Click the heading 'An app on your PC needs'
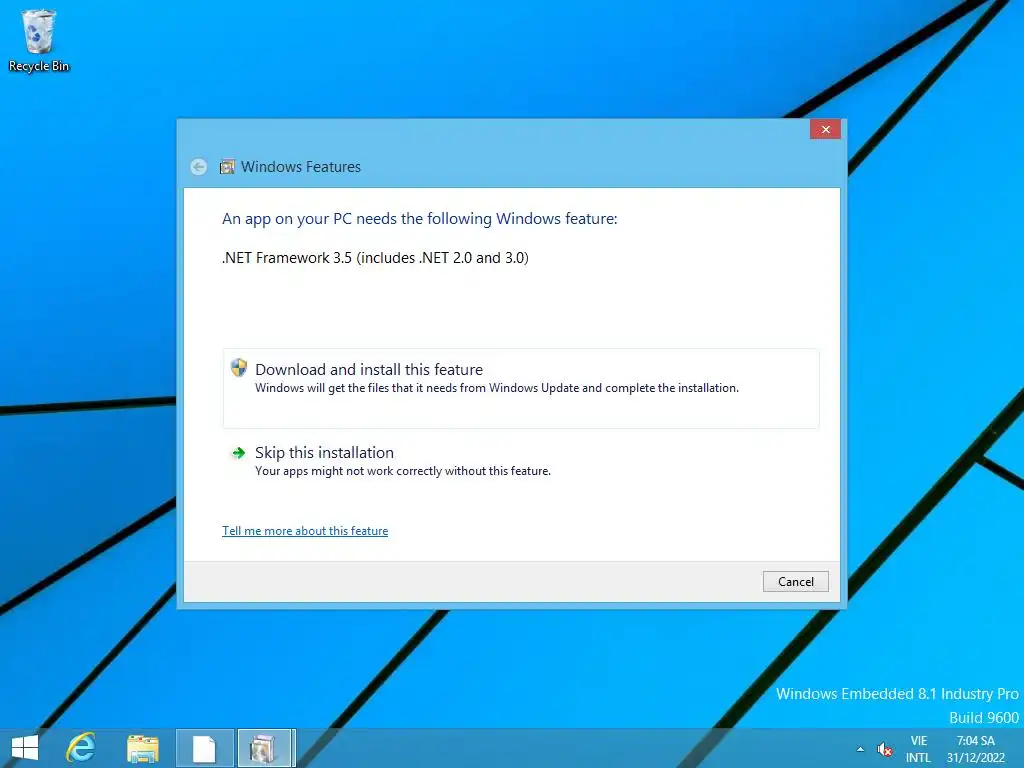 click(x=419, y=219)
